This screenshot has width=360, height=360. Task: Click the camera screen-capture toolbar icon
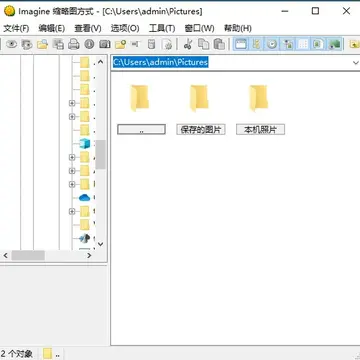(105, 44)
